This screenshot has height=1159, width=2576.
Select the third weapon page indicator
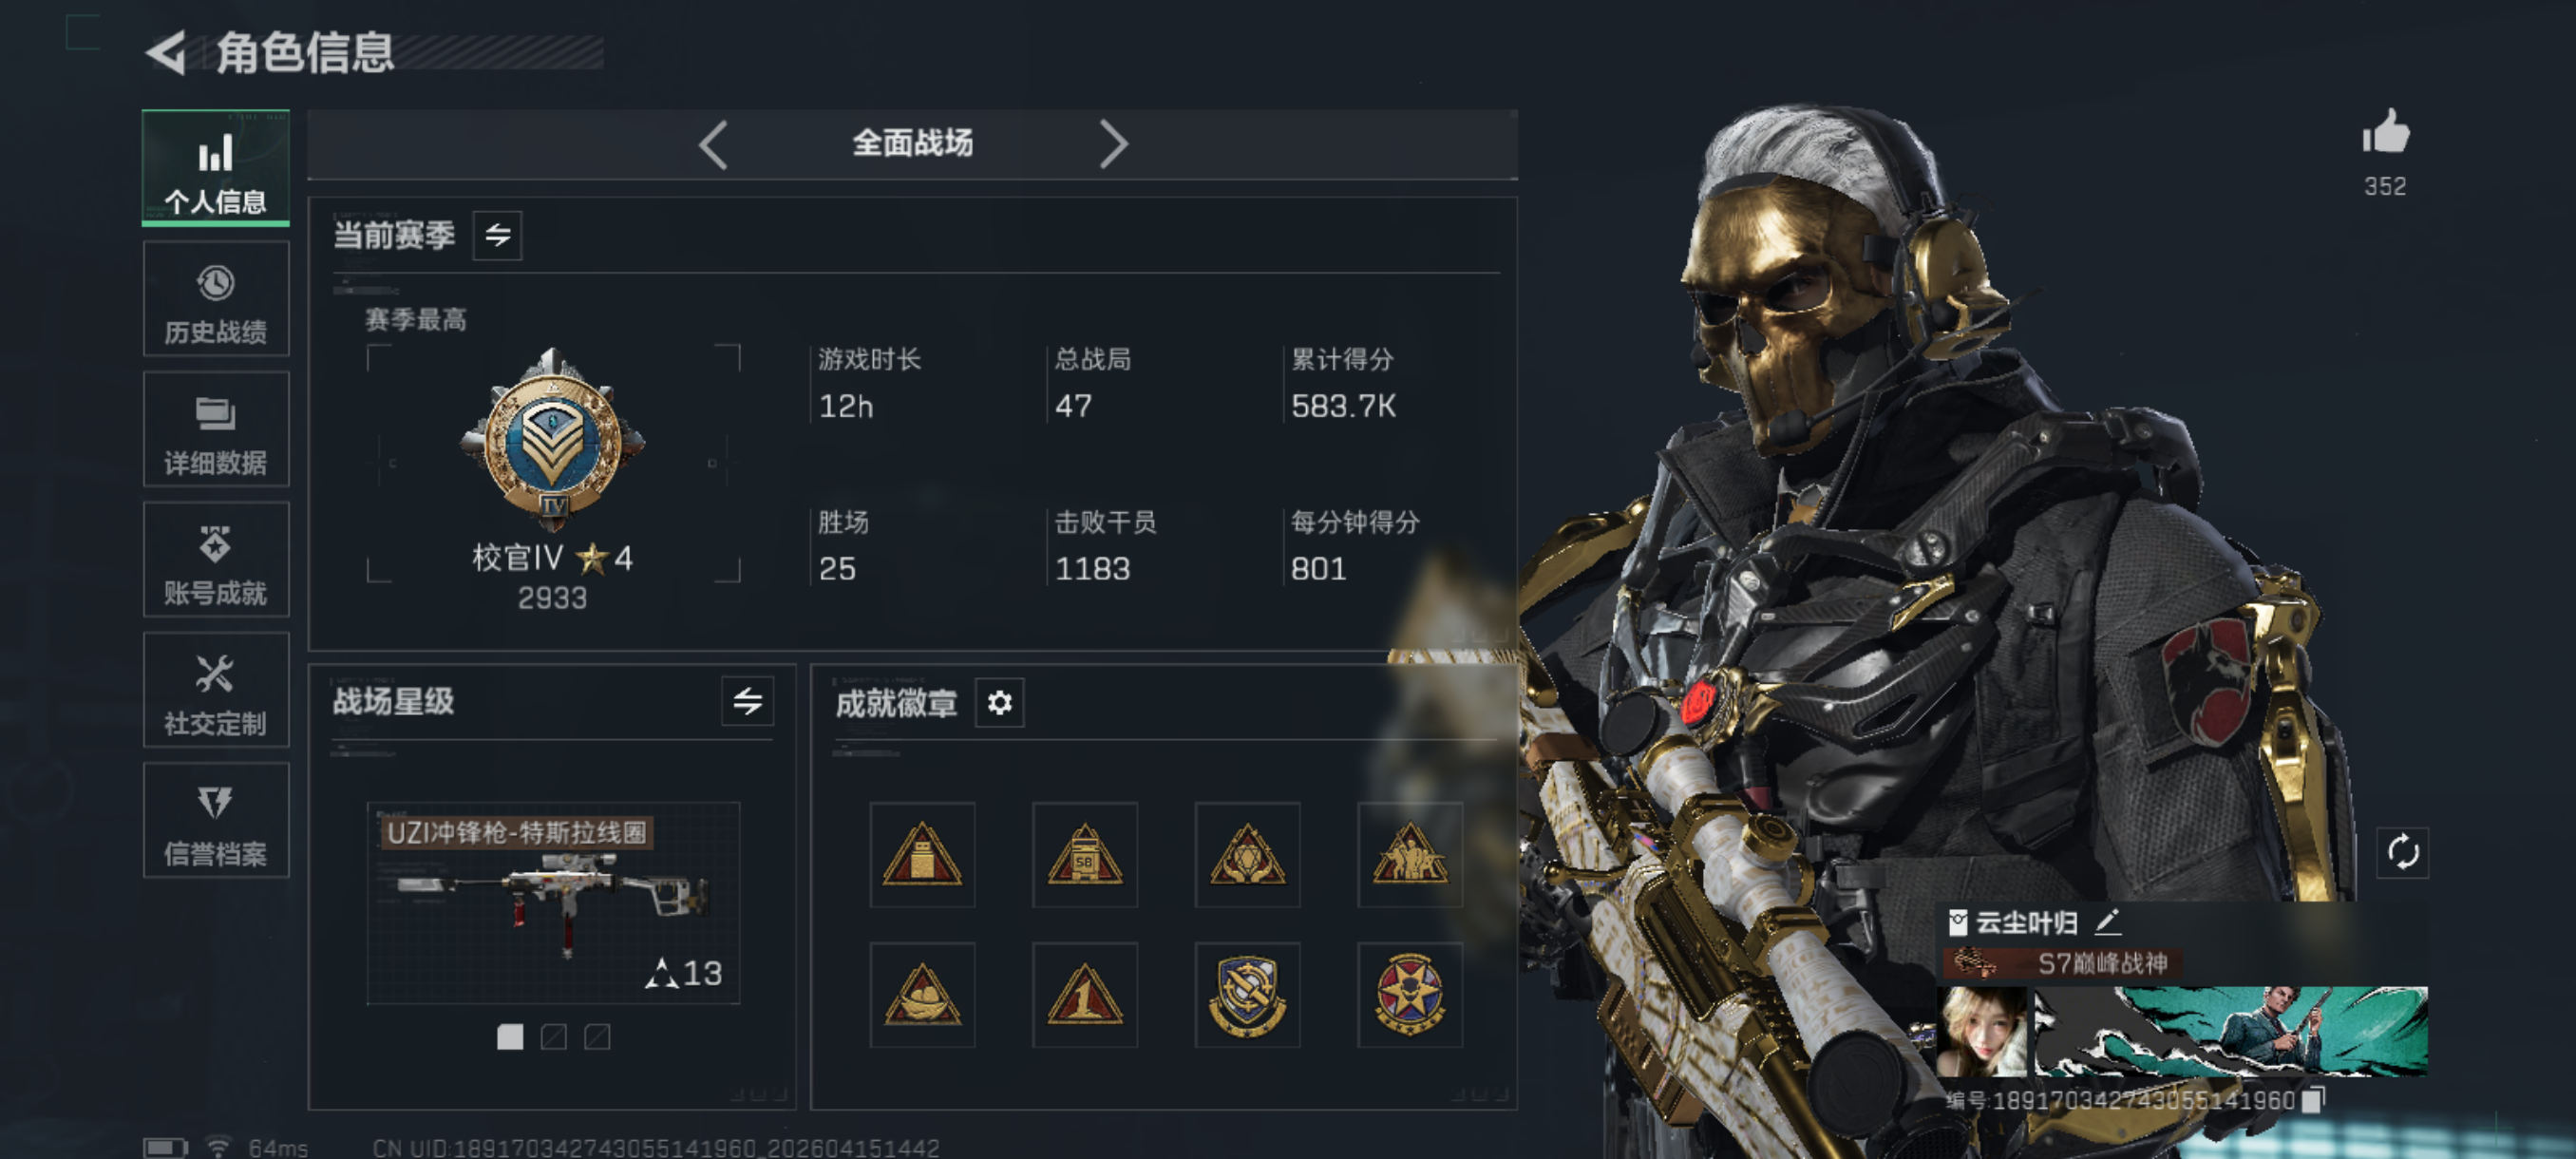click(x=597, y=1037)
